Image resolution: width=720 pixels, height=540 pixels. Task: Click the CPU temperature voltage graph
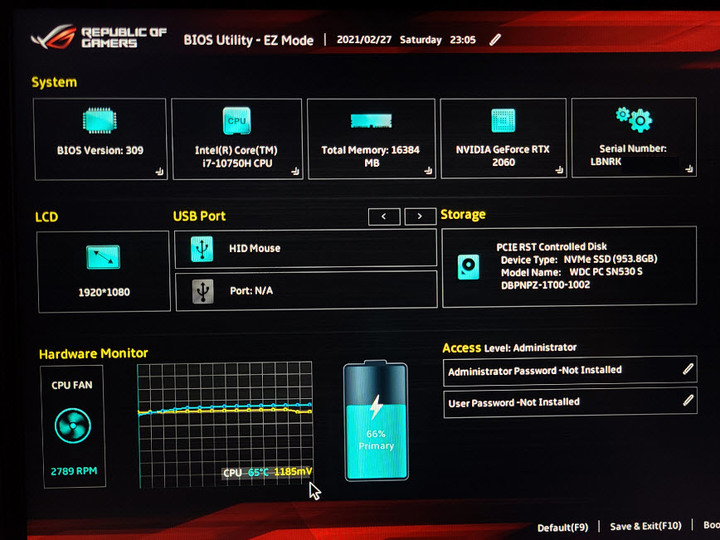point(225,424)
